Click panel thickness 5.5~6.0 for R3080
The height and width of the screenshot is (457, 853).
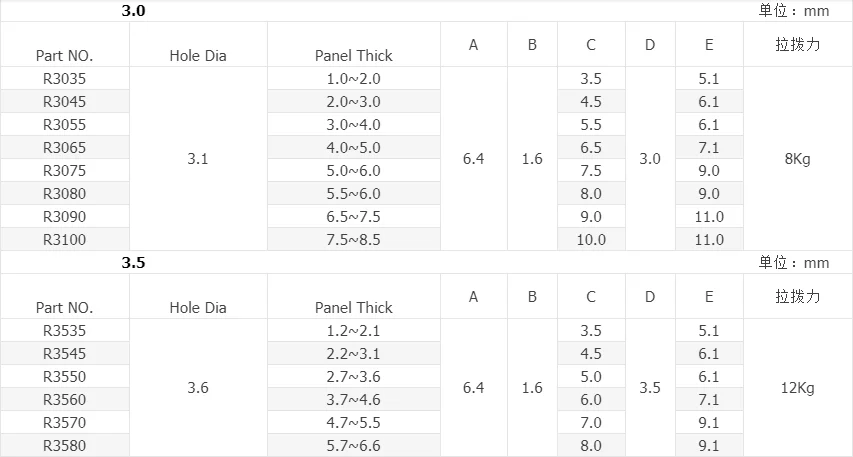click(x=354, y=194)
